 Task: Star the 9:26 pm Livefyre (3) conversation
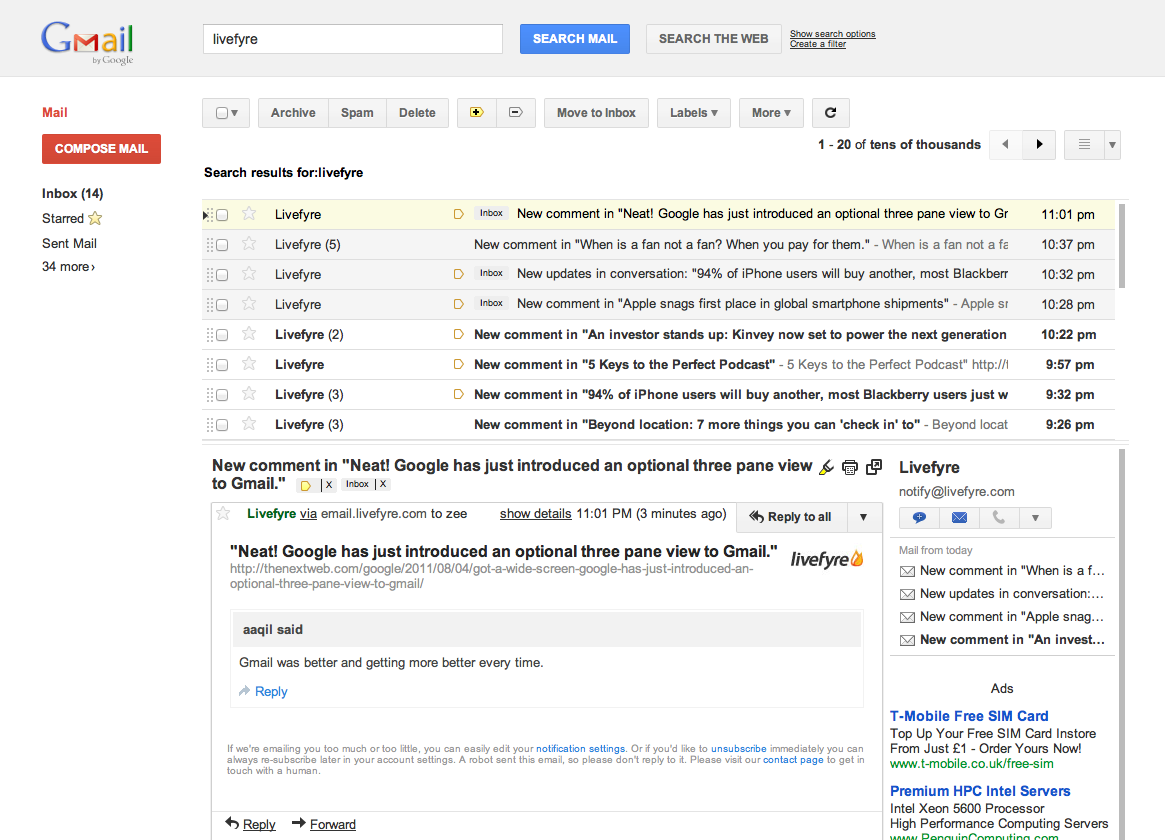pyautogui.click(x=249, y=424)
